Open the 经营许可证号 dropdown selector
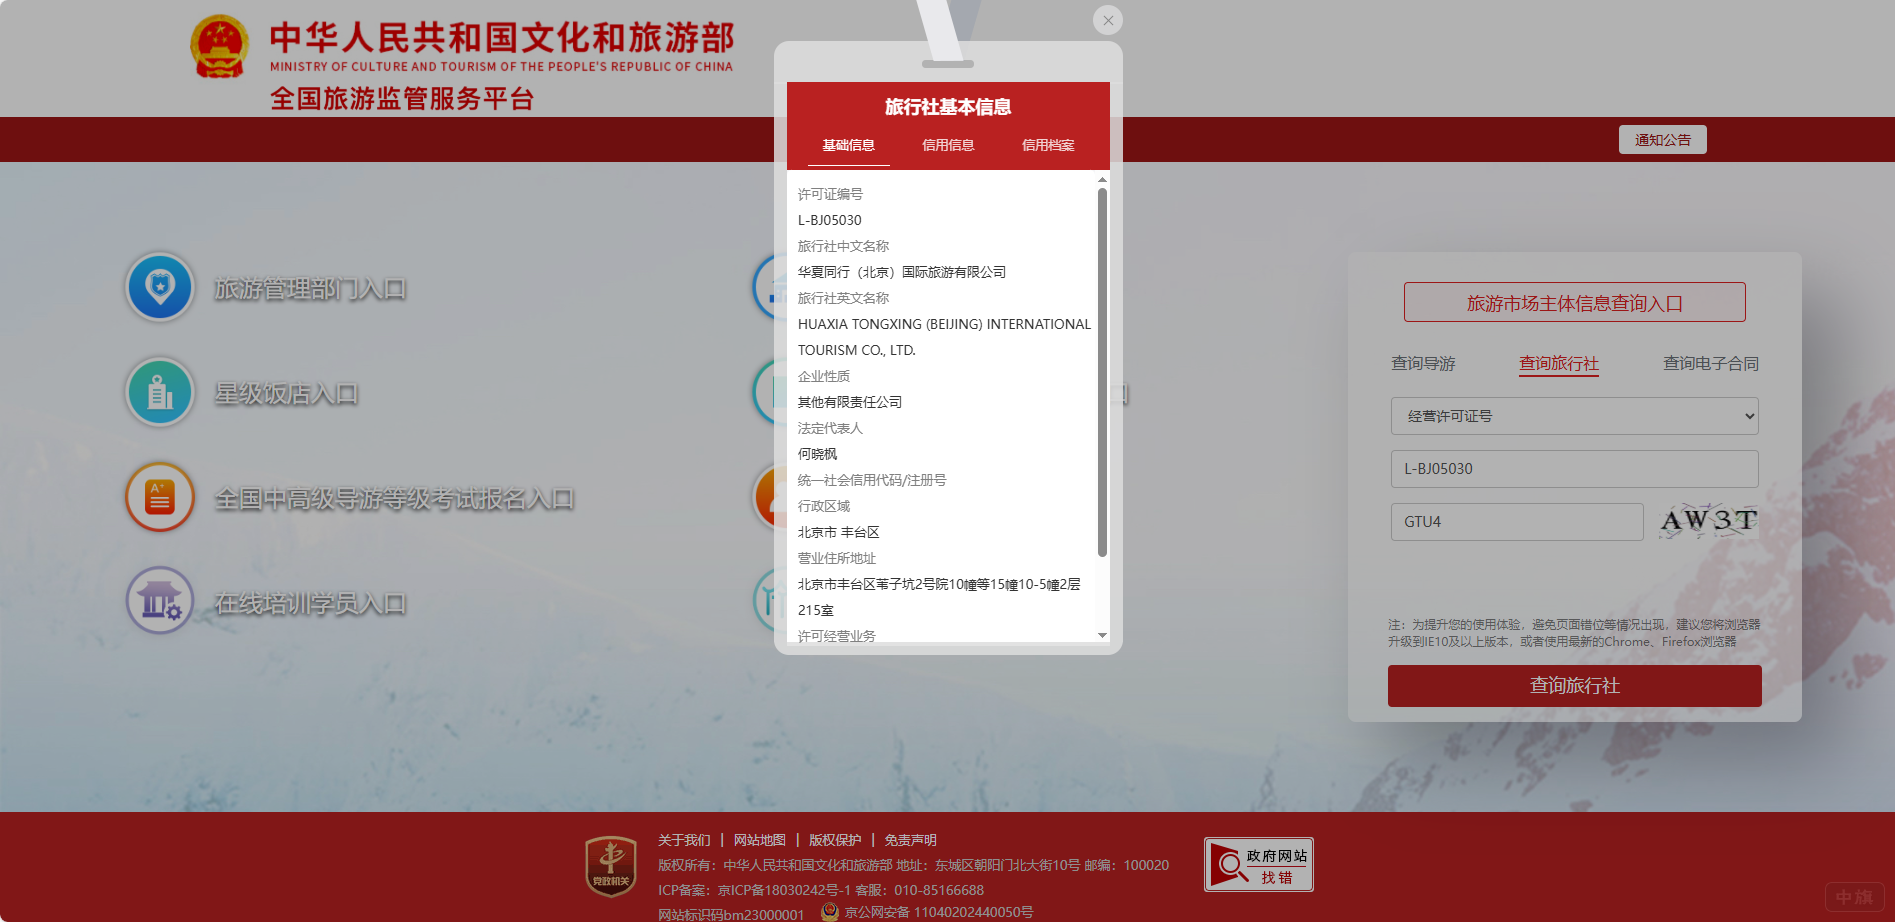This screenshot has width=1895, height=922. pos(1573,416)
